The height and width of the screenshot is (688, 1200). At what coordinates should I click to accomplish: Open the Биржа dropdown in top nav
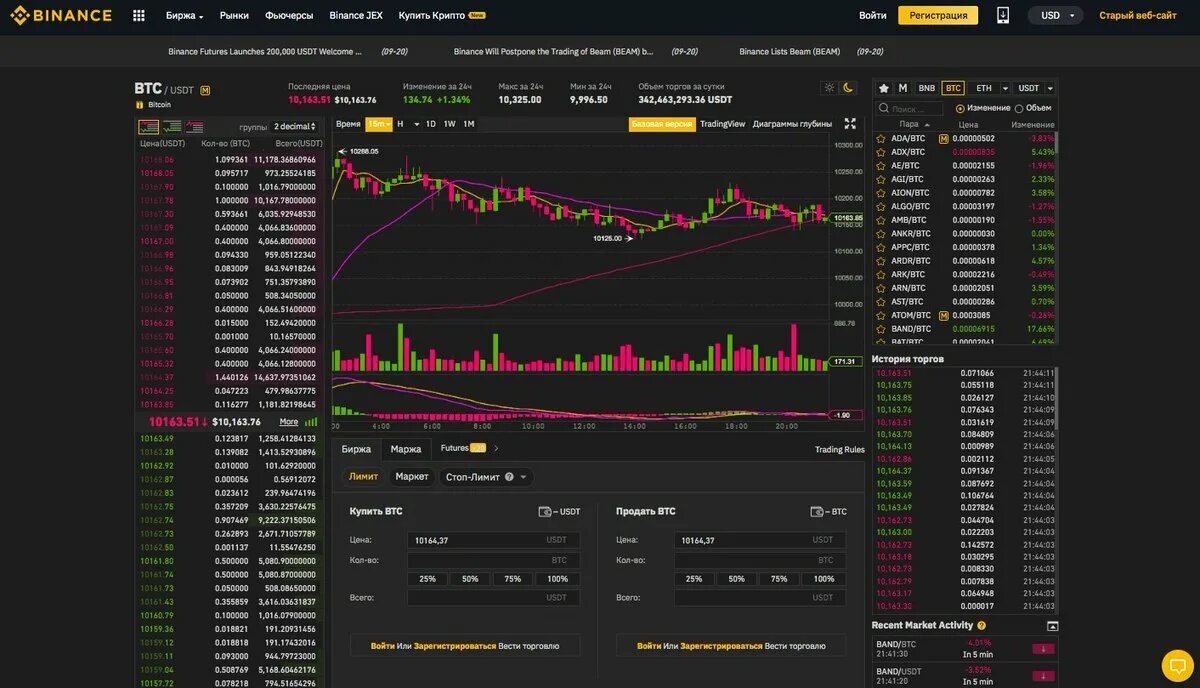point(185,15)
